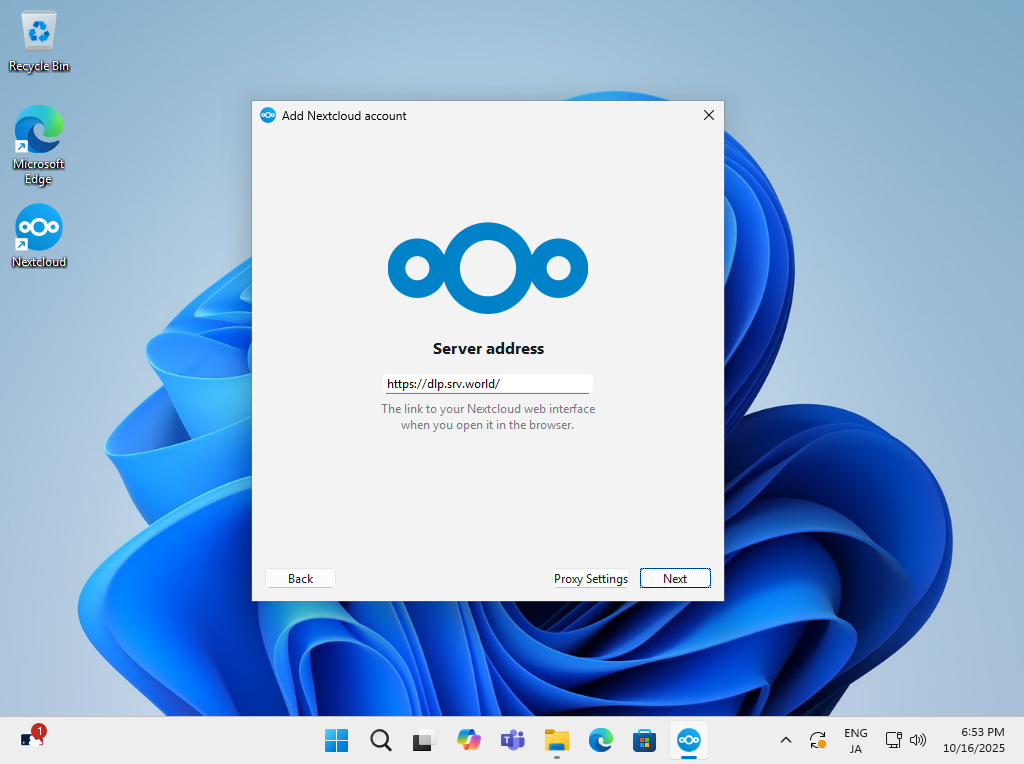
Task: Open Microsoft Store from the taskbar
Action: [644, 740]
